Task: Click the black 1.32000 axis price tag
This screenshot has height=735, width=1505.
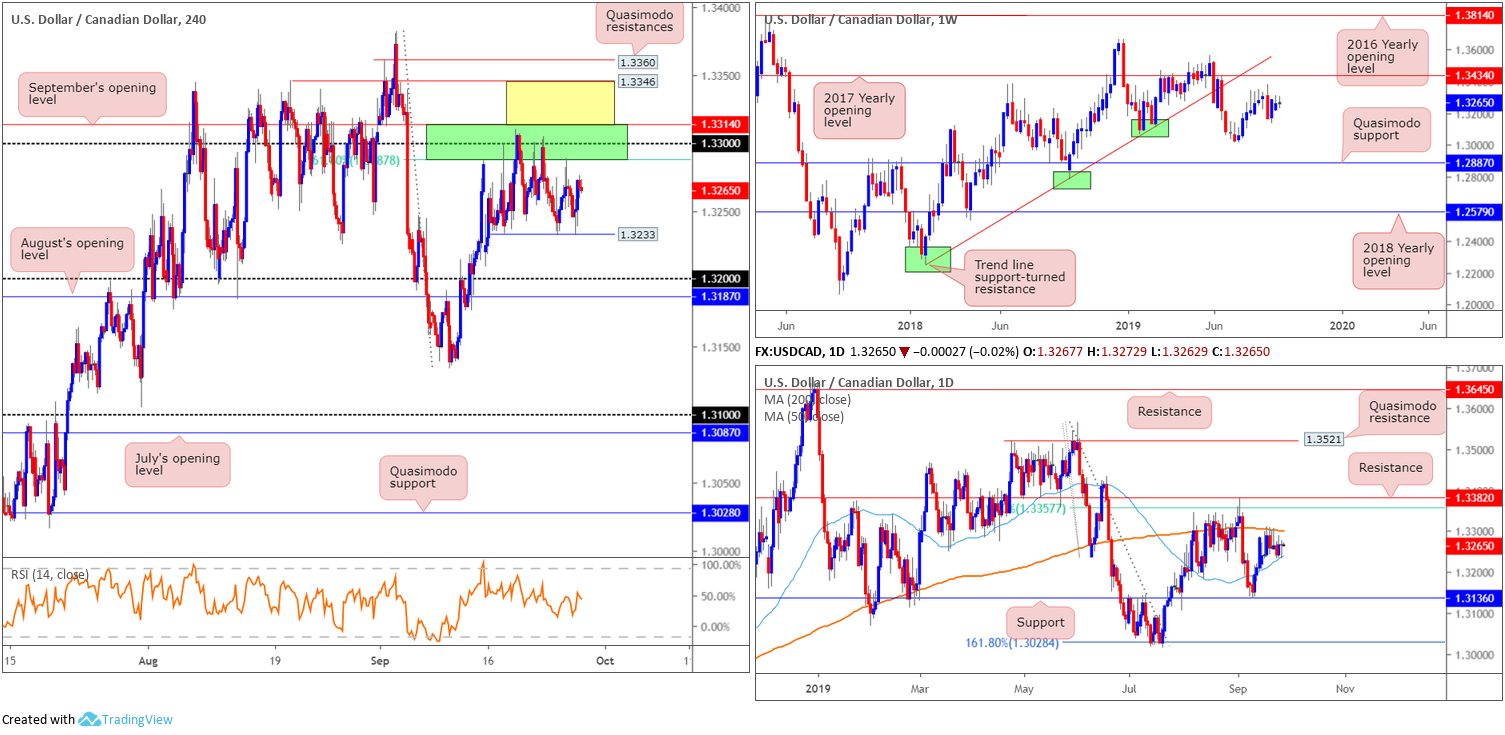Action: point(718,278)
